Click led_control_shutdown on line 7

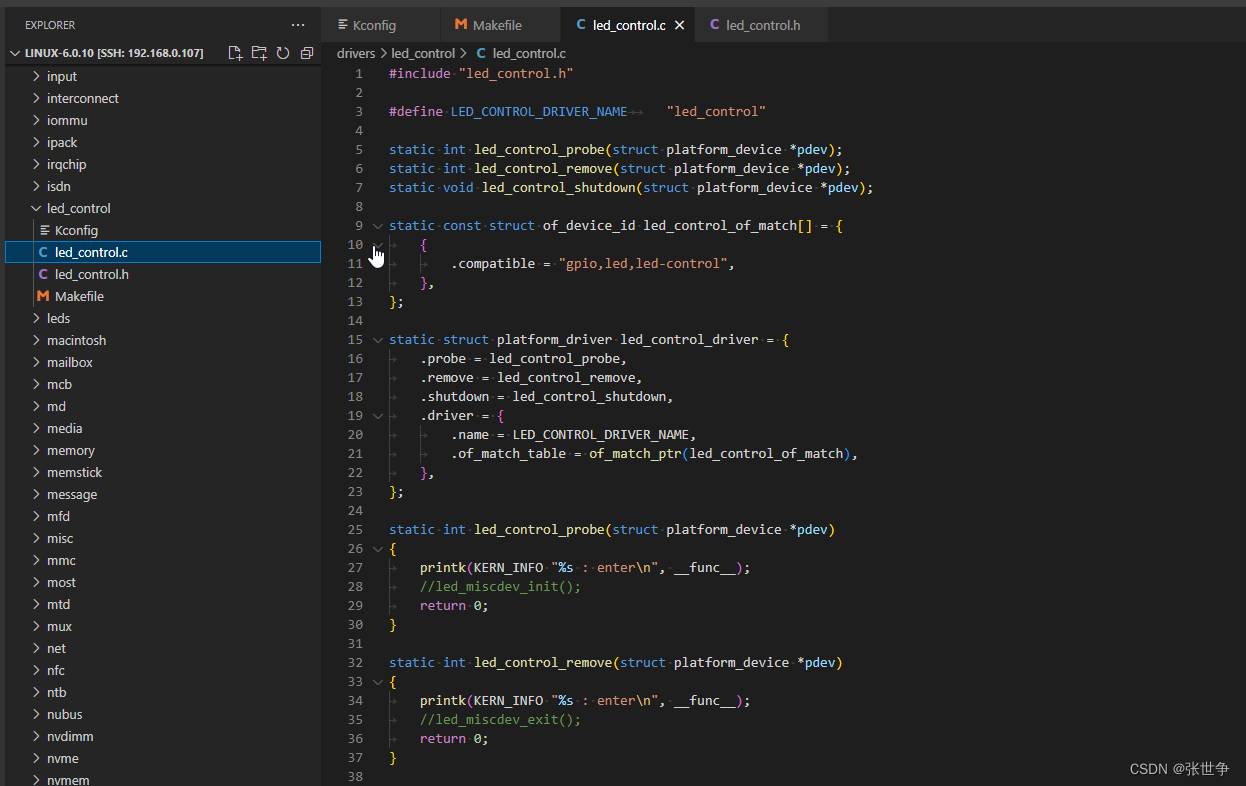558,188
